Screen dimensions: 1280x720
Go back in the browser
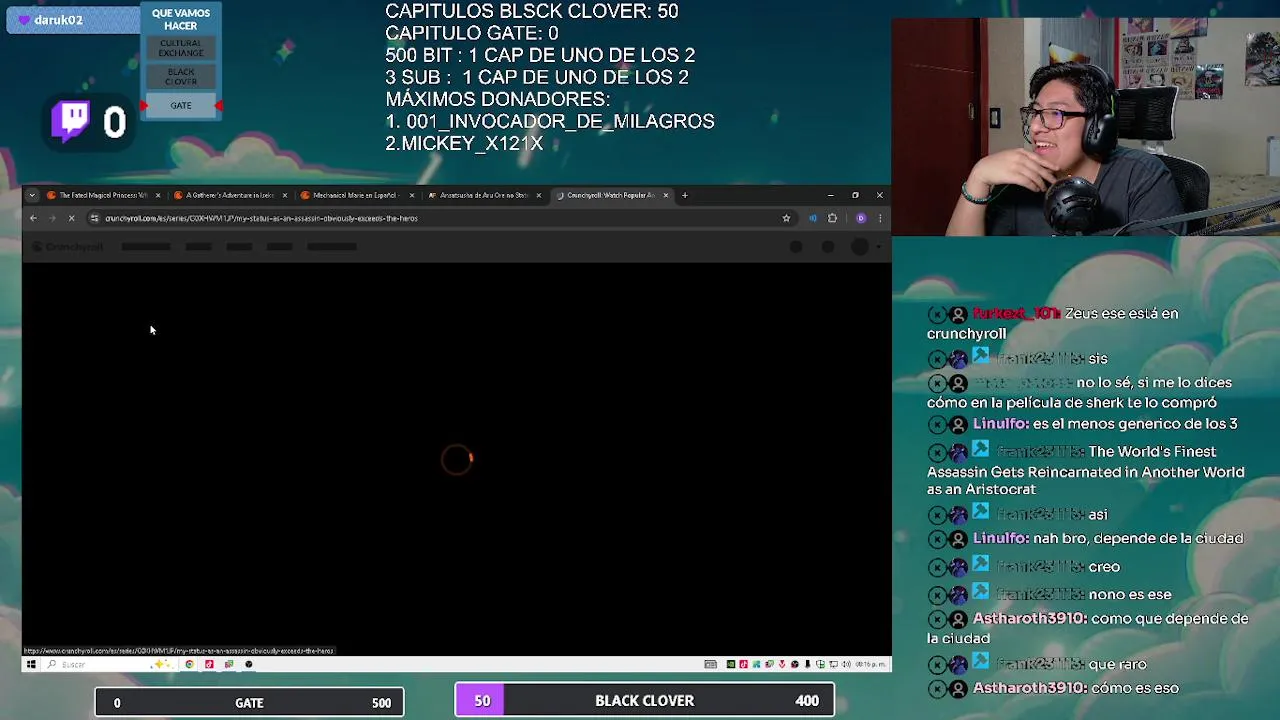[x=33, y=218]
